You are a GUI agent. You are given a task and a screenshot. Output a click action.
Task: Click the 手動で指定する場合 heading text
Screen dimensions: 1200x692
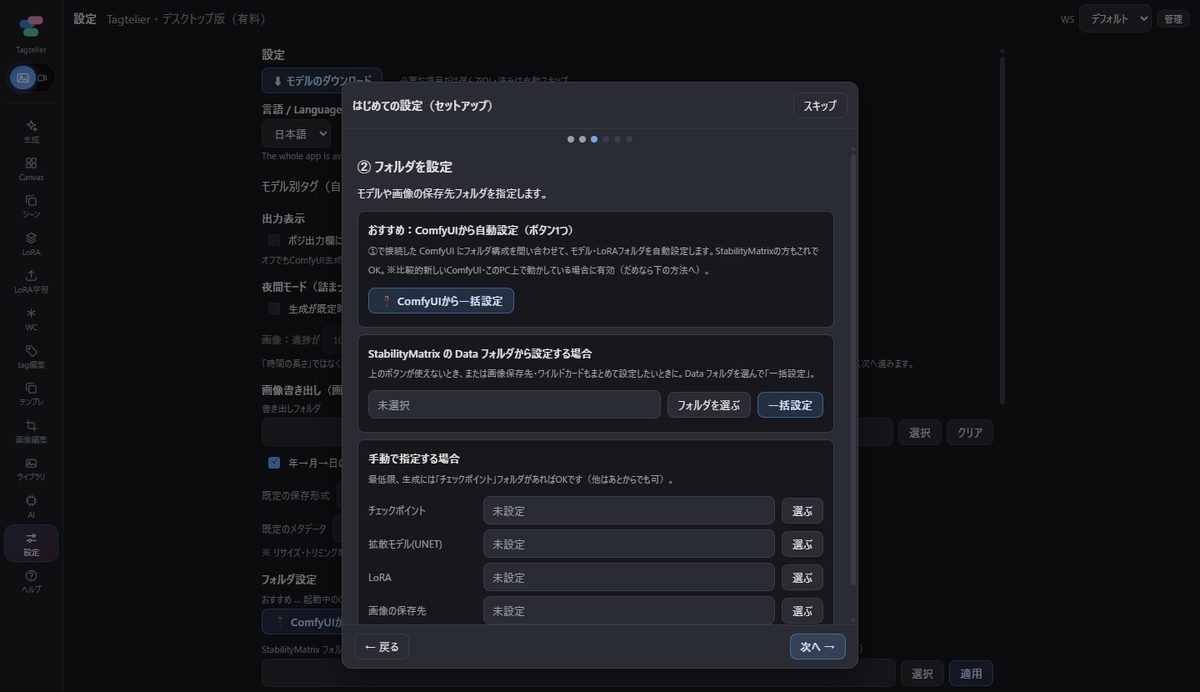[x=414, y=459]
